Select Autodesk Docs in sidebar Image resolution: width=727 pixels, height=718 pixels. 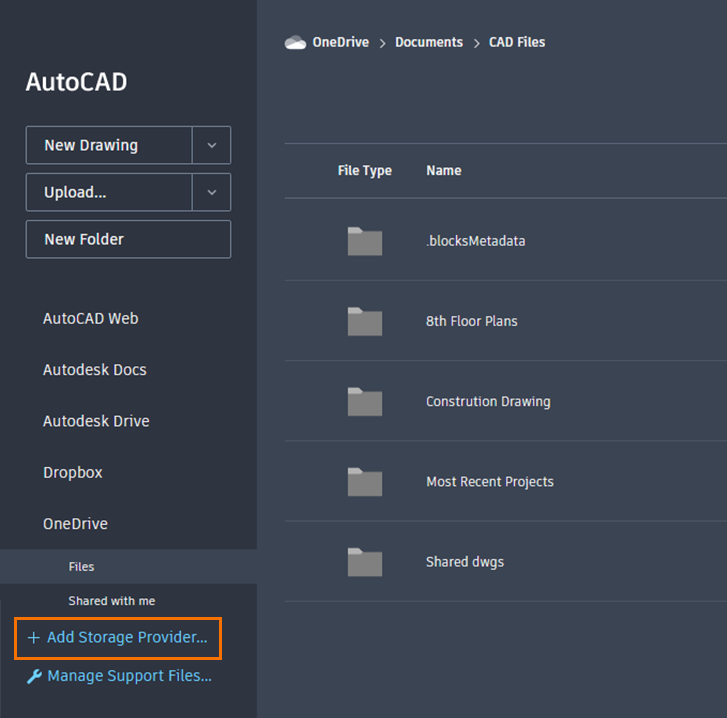pos(95,370)
